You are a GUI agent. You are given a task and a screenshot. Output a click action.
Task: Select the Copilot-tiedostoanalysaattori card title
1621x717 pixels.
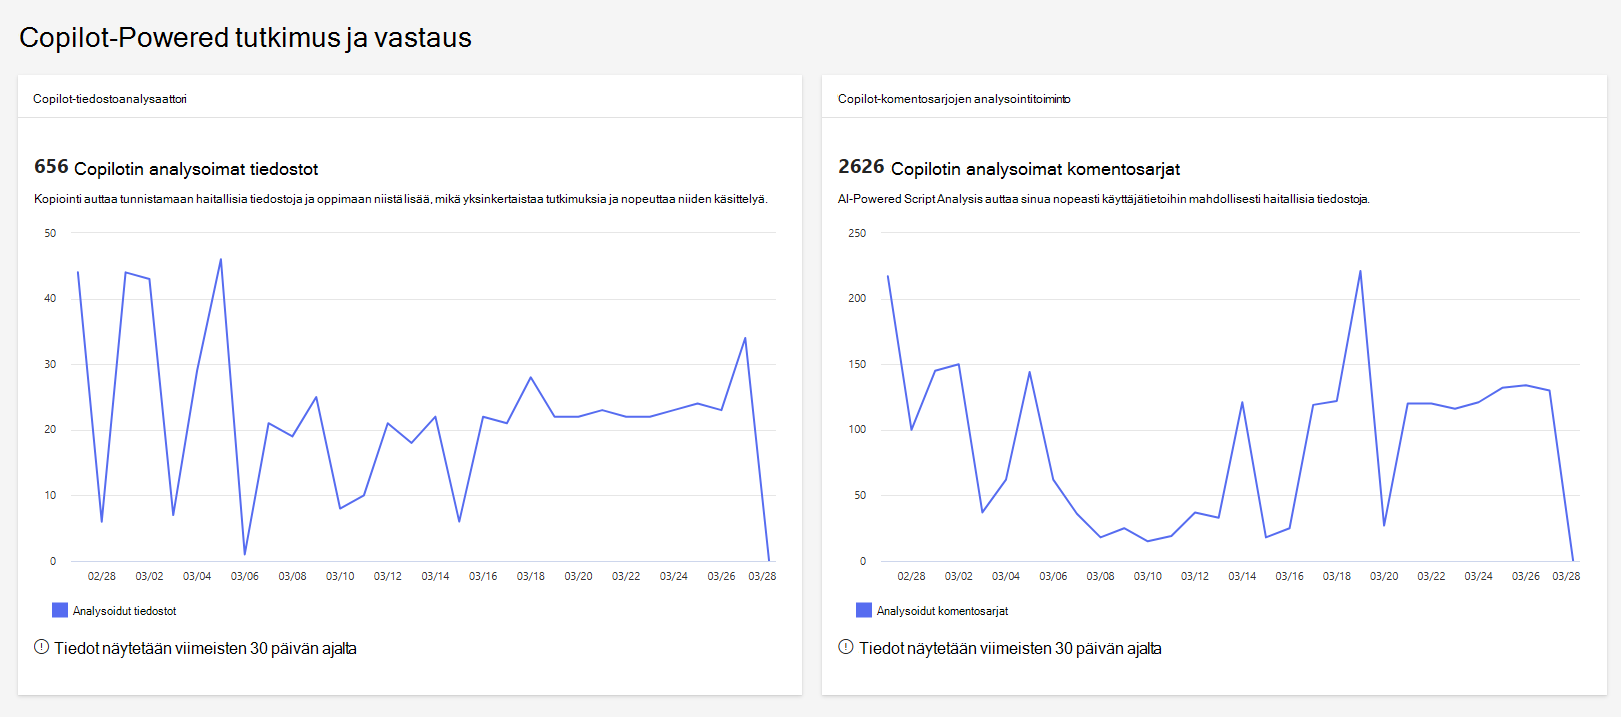tap(110, 99)
